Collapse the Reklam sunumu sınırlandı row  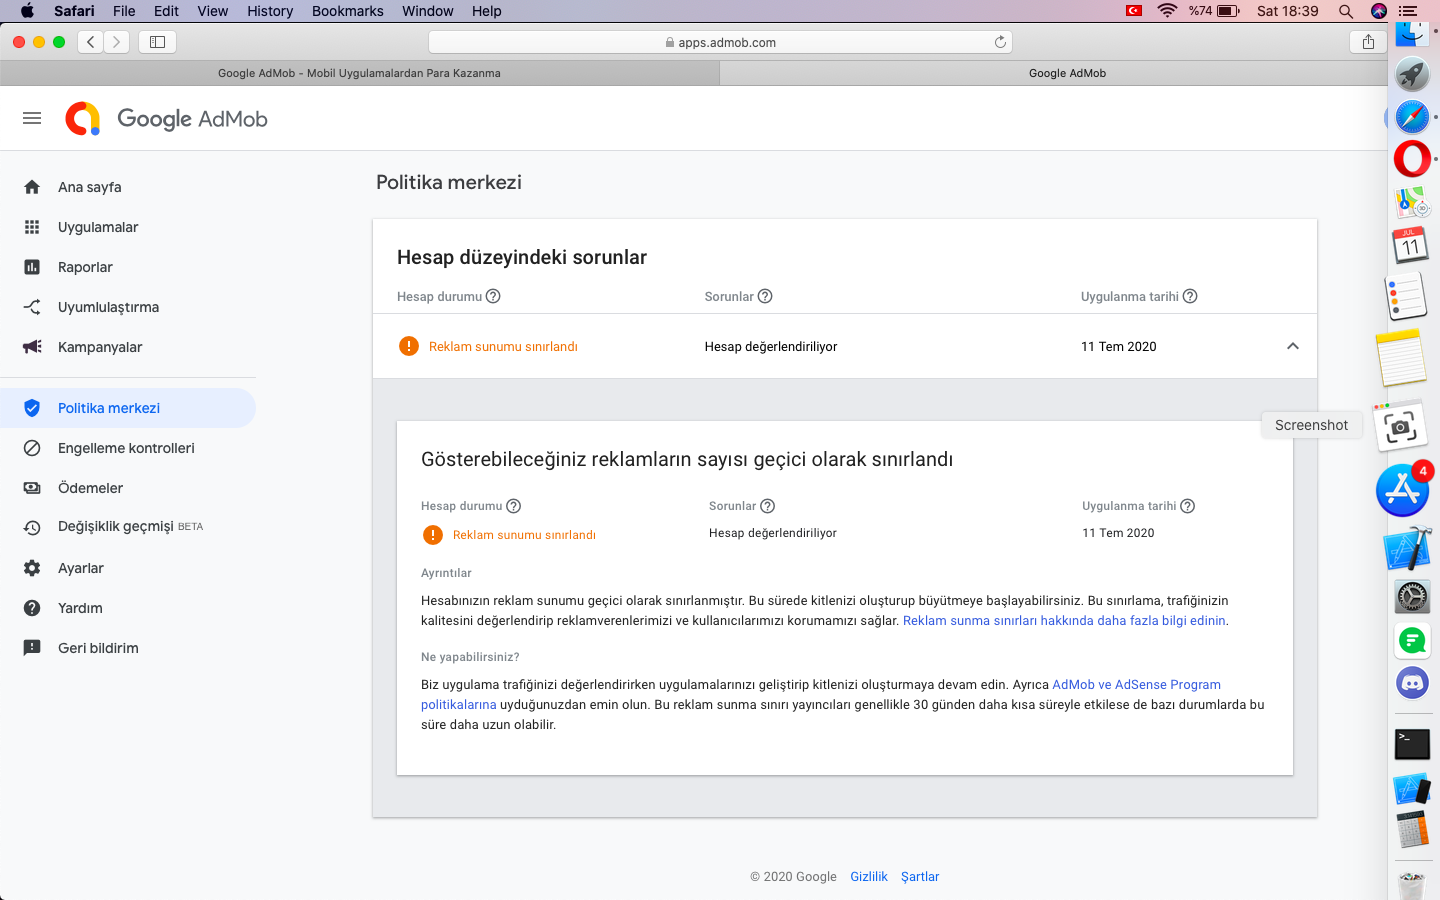(1293, 346)
